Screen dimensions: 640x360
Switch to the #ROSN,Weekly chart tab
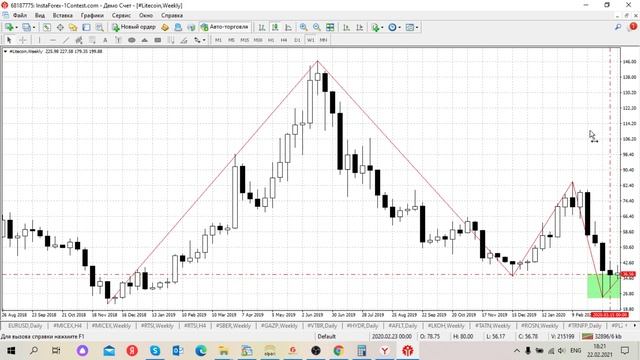pos(539,326)
